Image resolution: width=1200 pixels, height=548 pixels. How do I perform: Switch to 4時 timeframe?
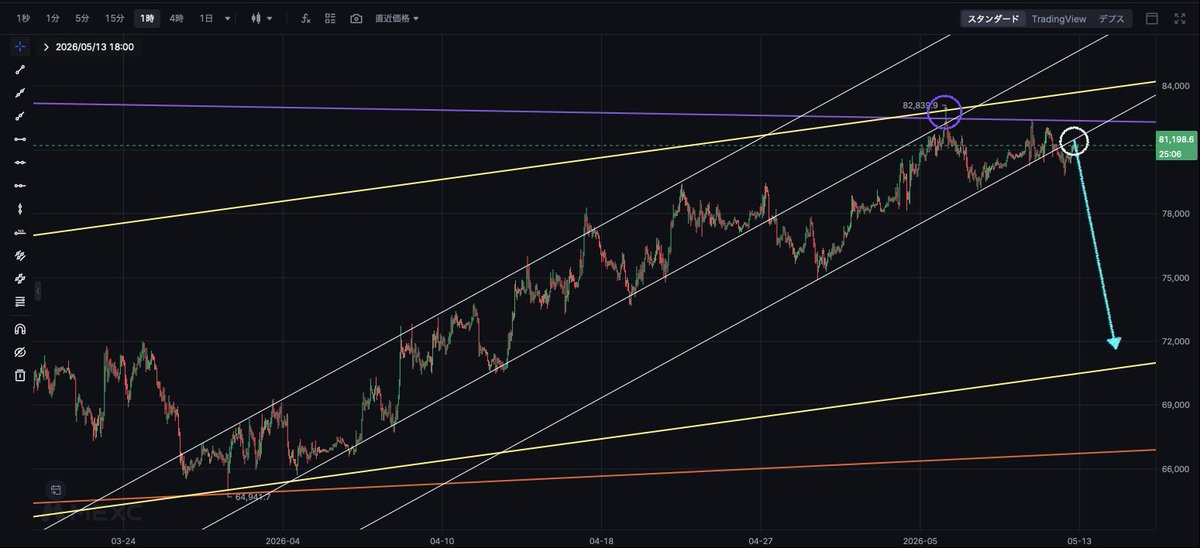pos(176,18)
